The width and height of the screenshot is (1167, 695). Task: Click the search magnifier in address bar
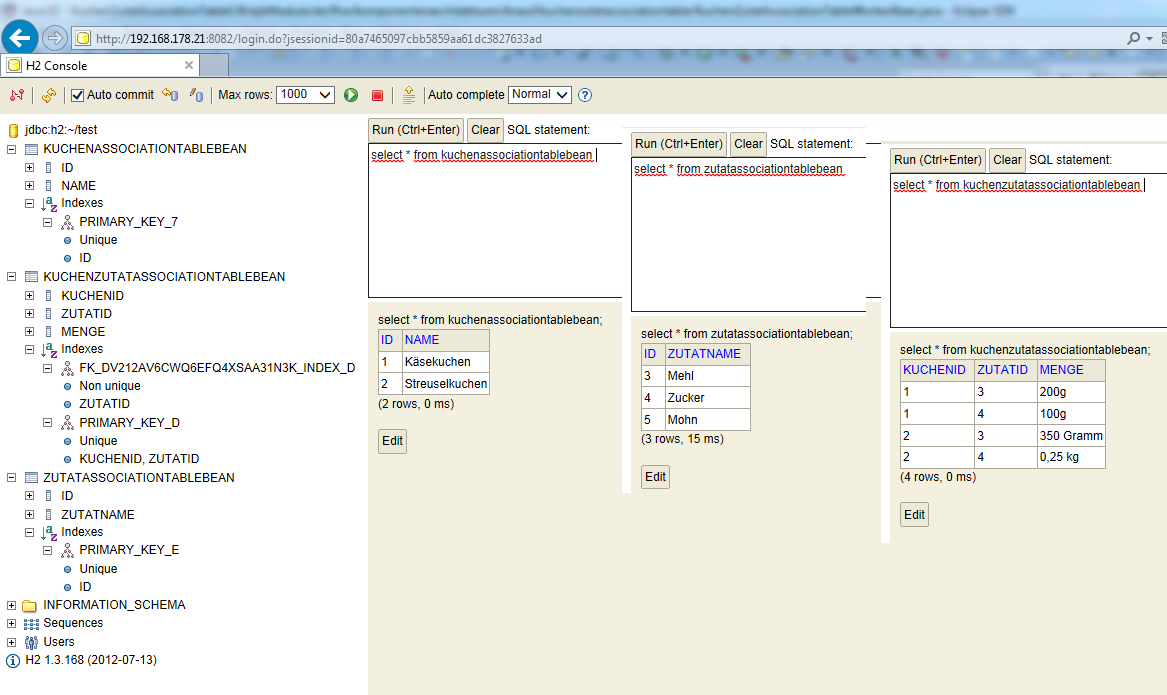[x=1134, y=38]
